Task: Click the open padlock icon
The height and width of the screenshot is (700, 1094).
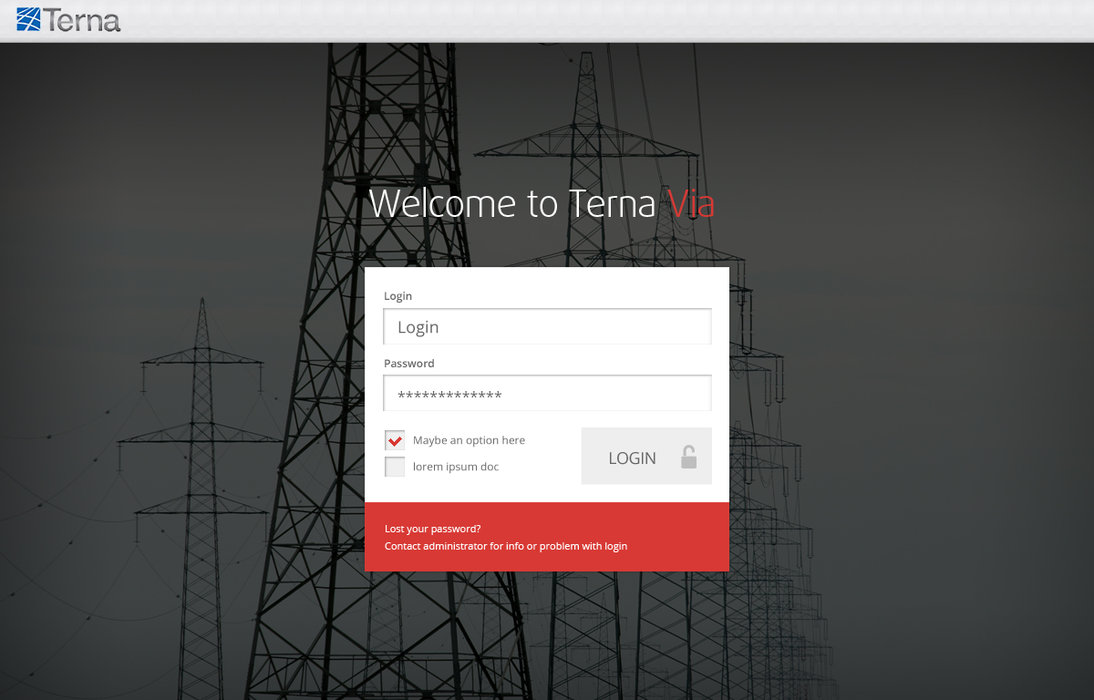Action: tap(688, 457)
